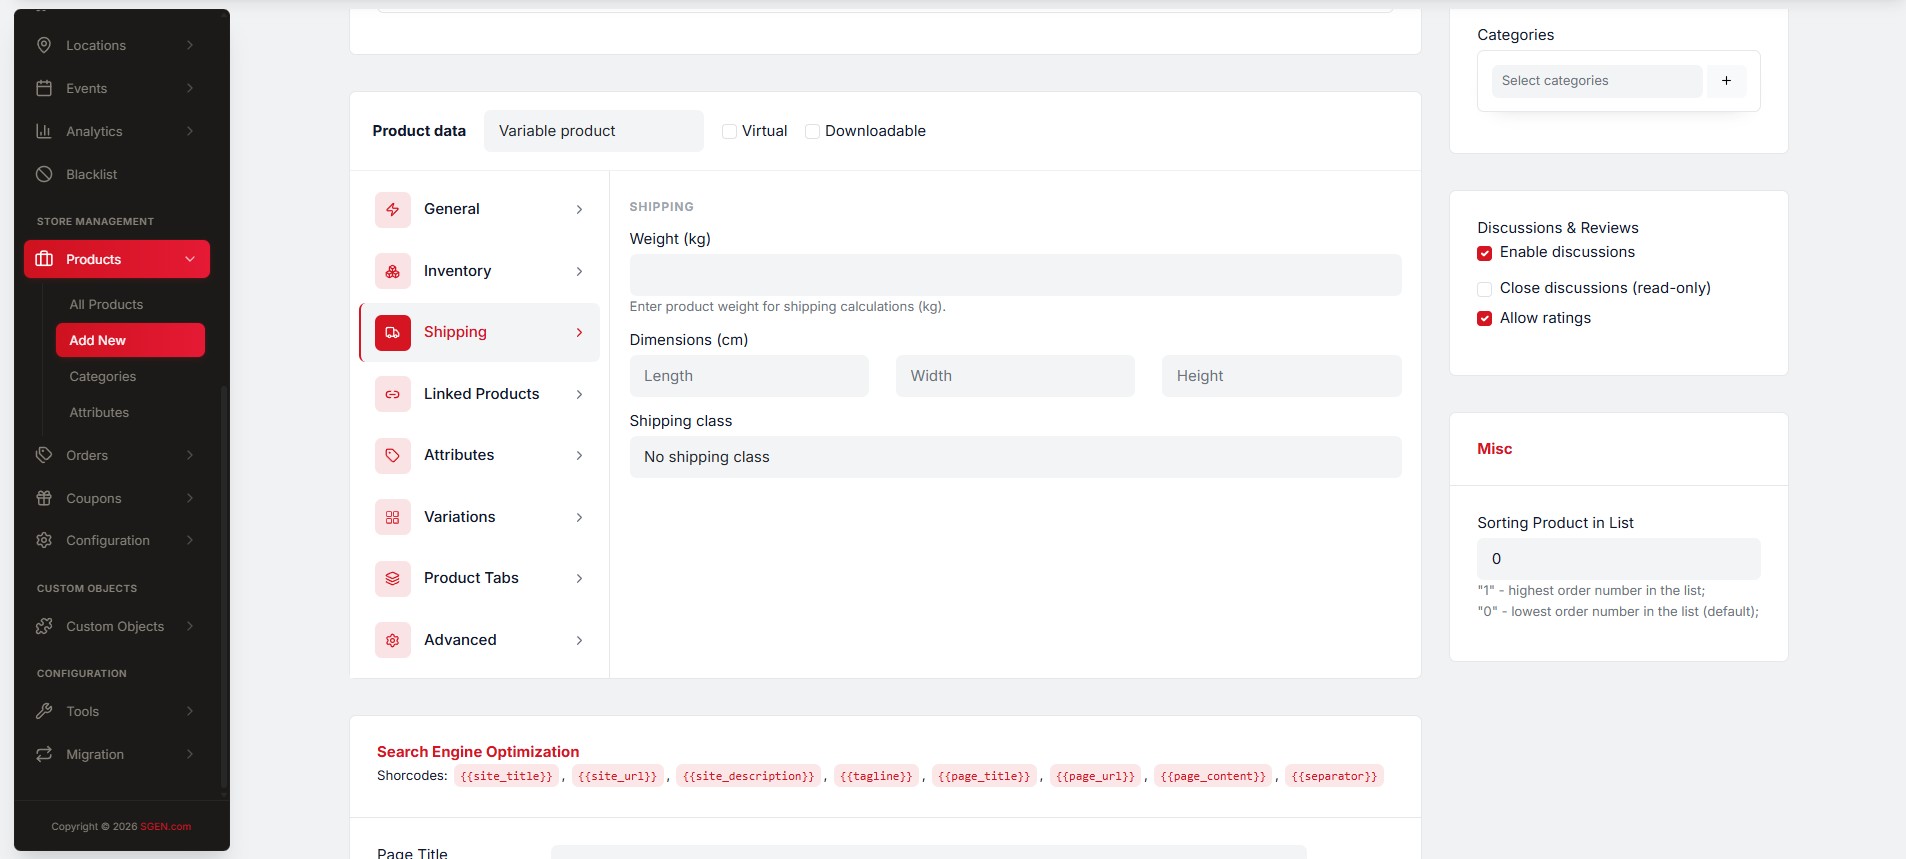Image resolution: width=1906 pixels, height=859 pixels.
Task: Click the {{tagline}} shortcode
Action: (x=876, y=776)
